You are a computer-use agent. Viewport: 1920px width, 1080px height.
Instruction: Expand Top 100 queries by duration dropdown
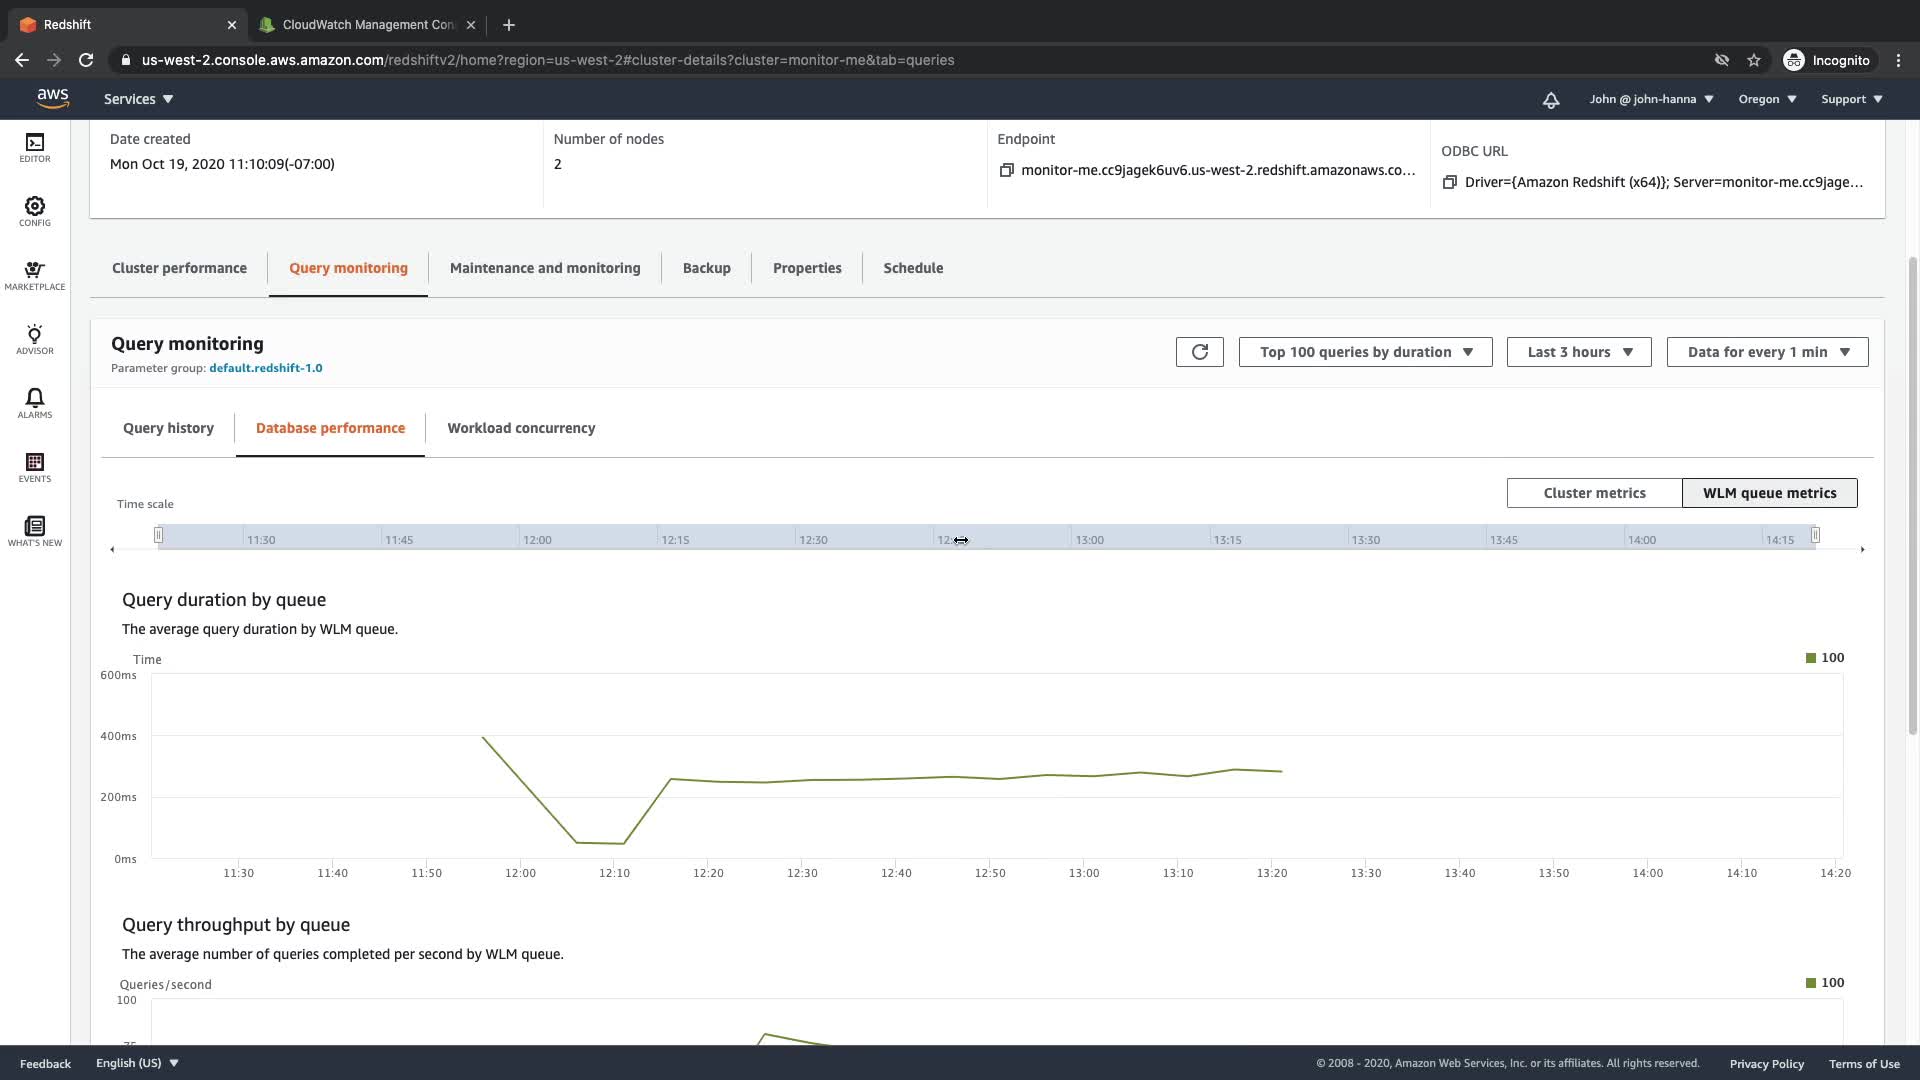point(1365,352)
